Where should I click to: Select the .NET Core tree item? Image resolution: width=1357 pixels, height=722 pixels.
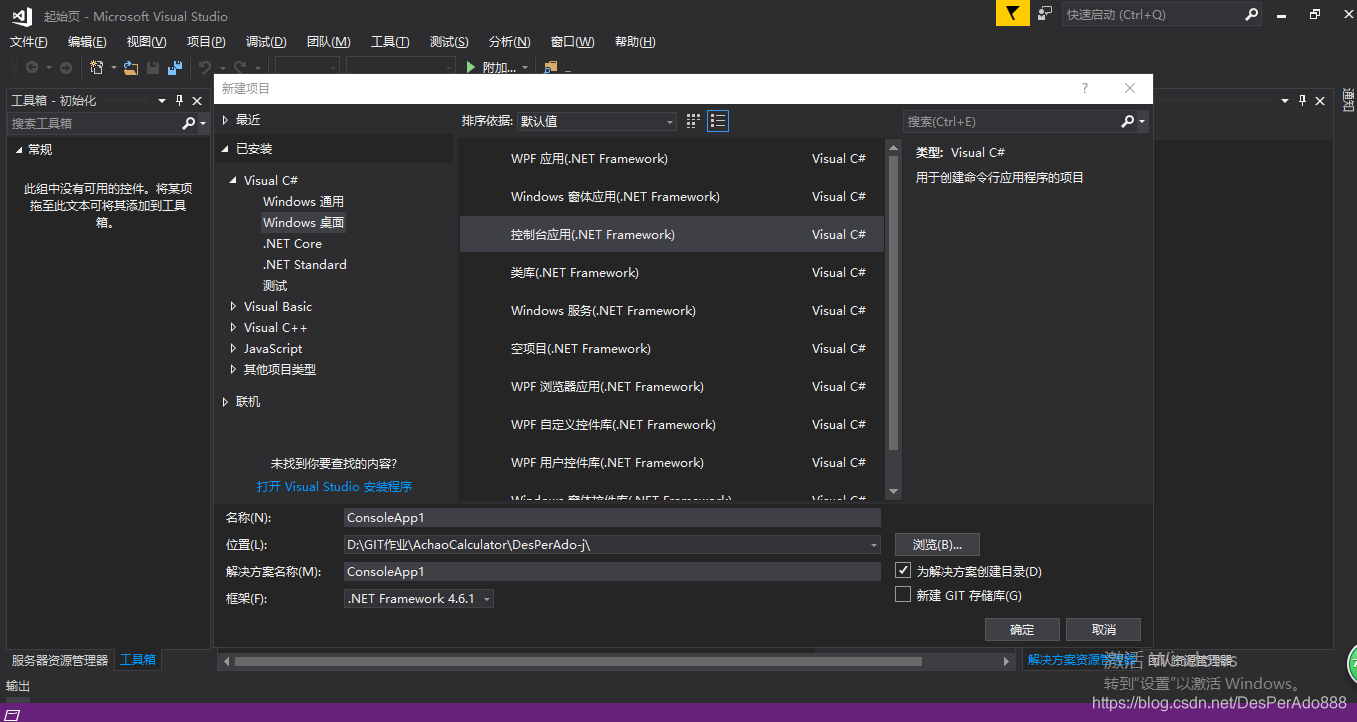coord(292,244)
